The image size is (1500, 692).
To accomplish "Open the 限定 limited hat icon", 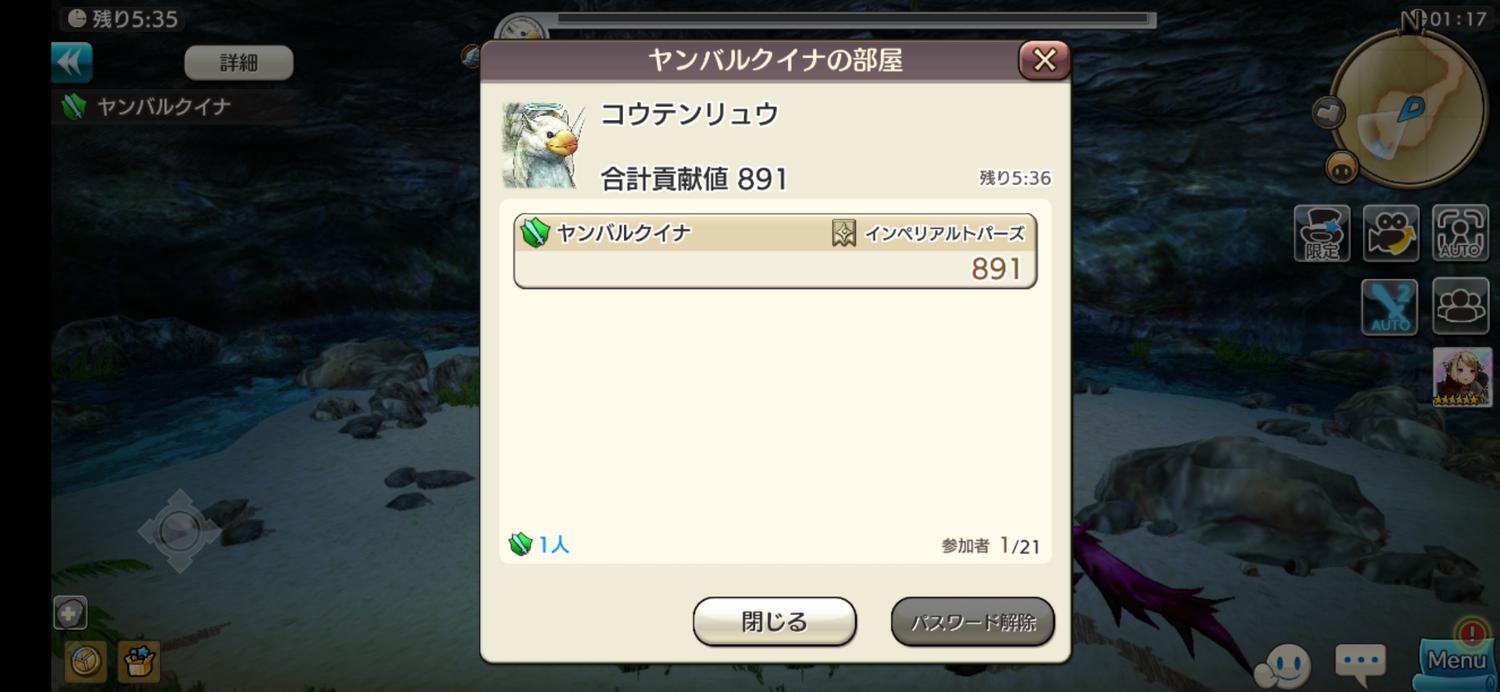I will (x=1322, y=234).
